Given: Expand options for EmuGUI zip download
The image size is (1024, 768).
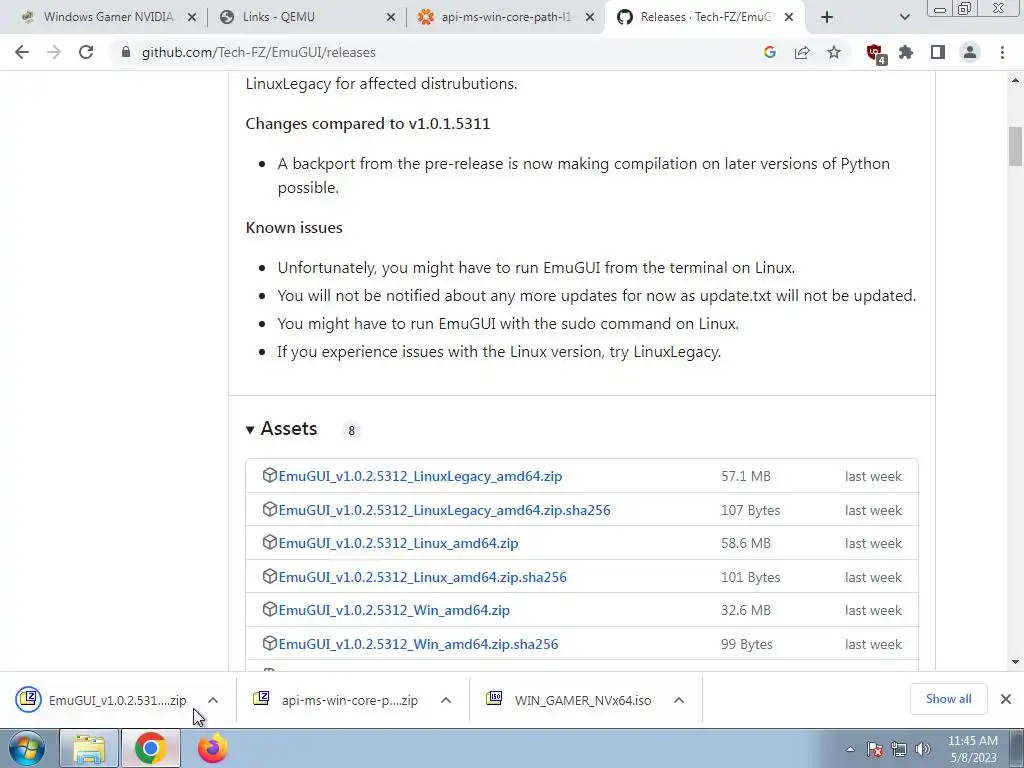Looking at the screenshot, I should 213,700.
